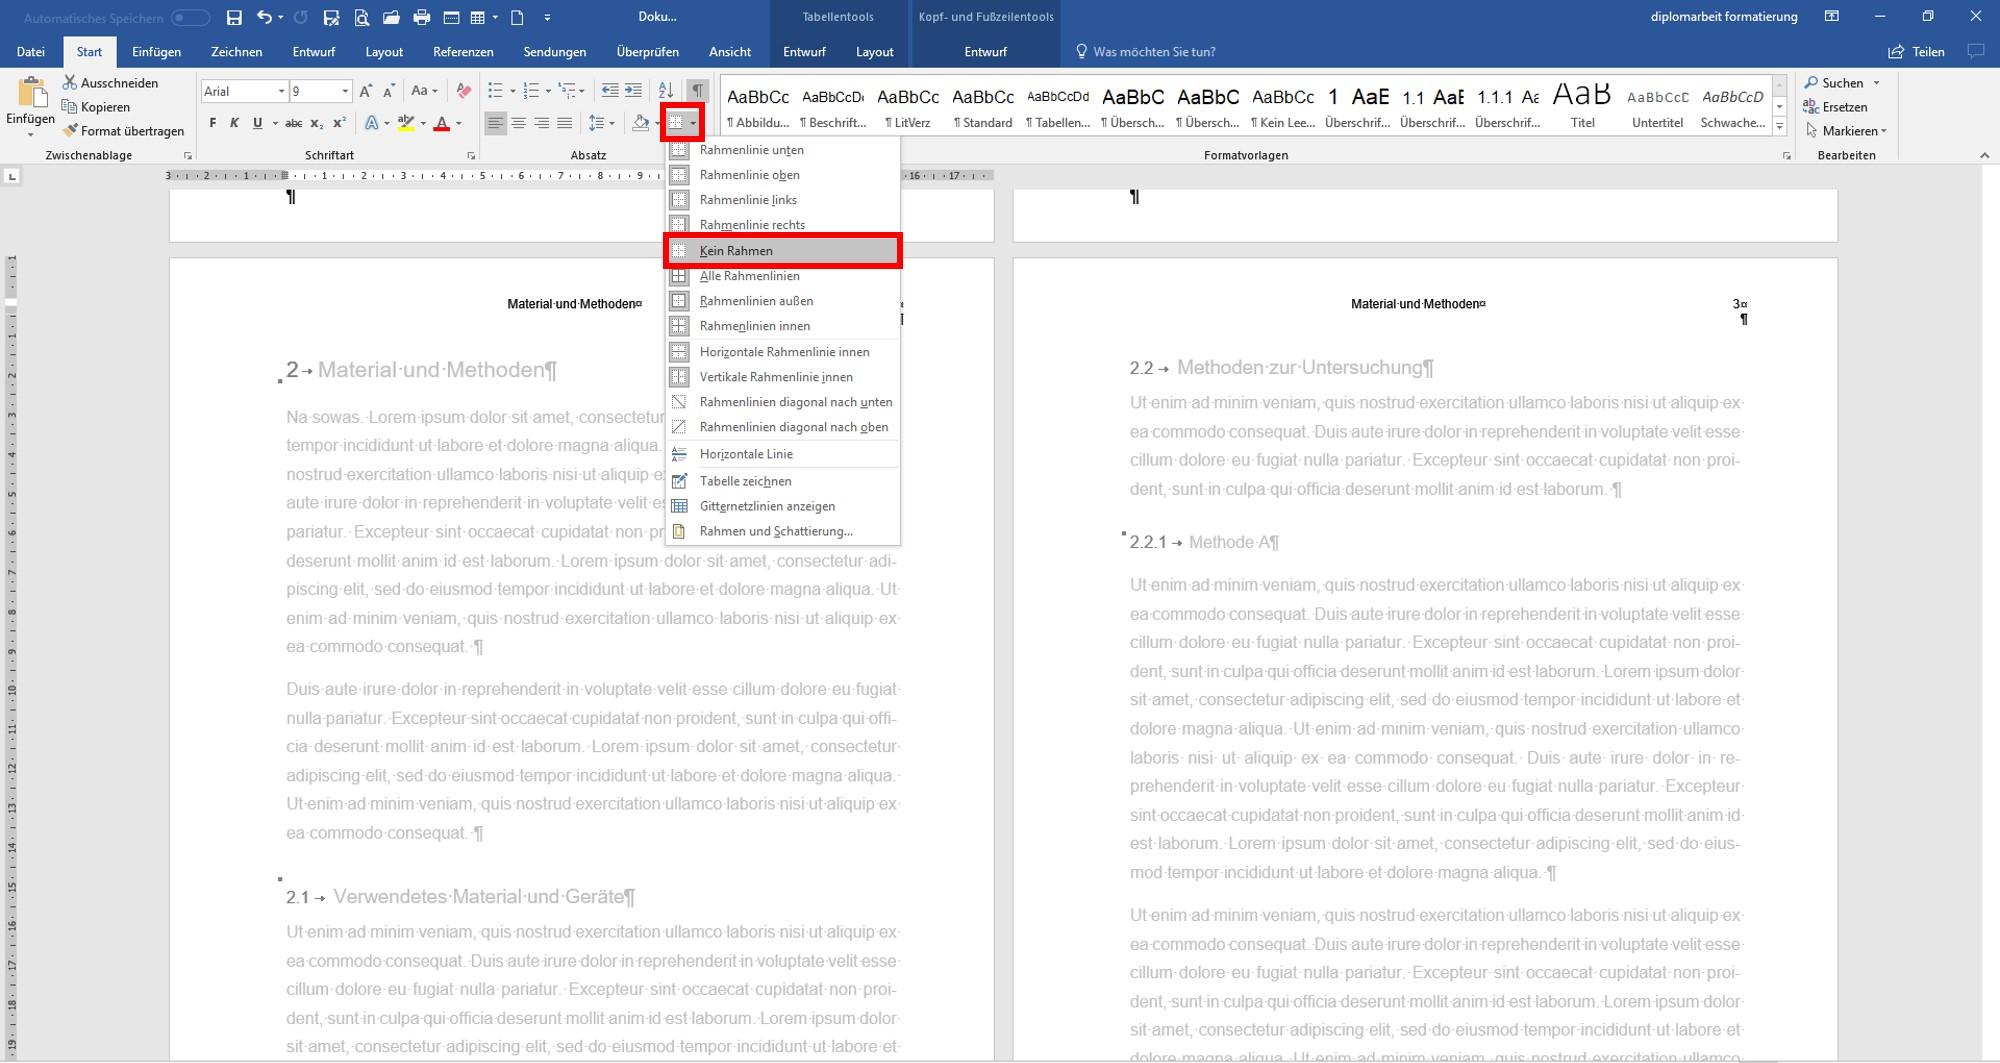The width and height of the screenshot is (2000, 1063).
Task: Click the open folder icon in the quick access toolbar
Action: coord(391,17)
